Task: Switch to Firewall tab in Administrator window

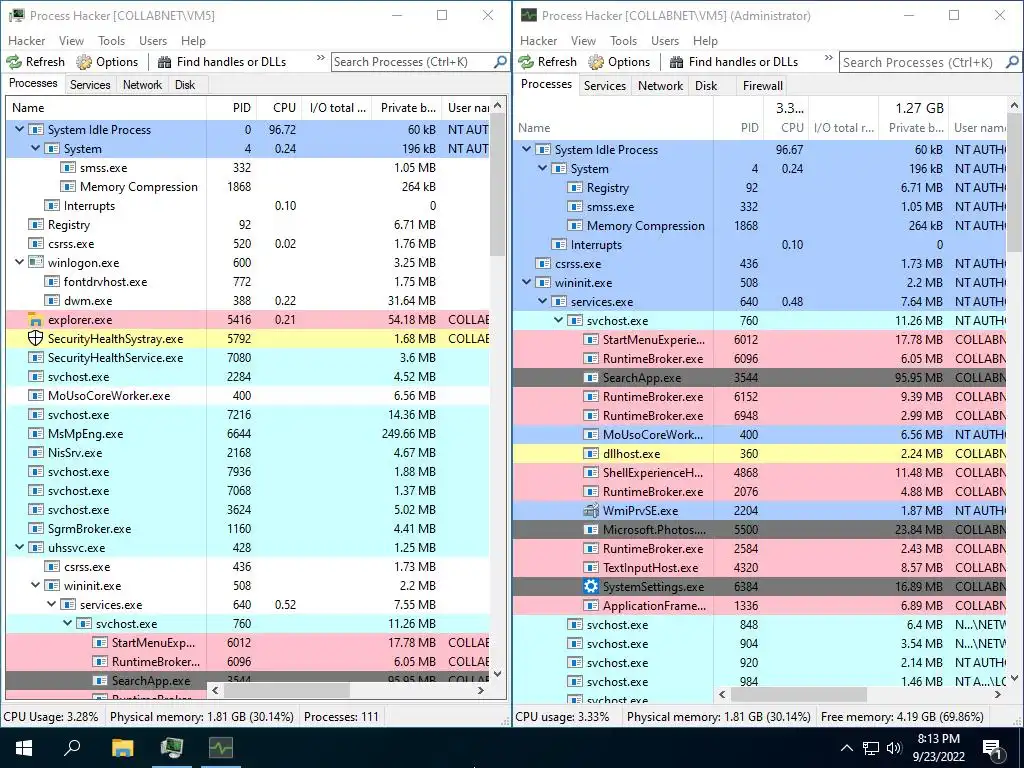Action: (763, 86)
